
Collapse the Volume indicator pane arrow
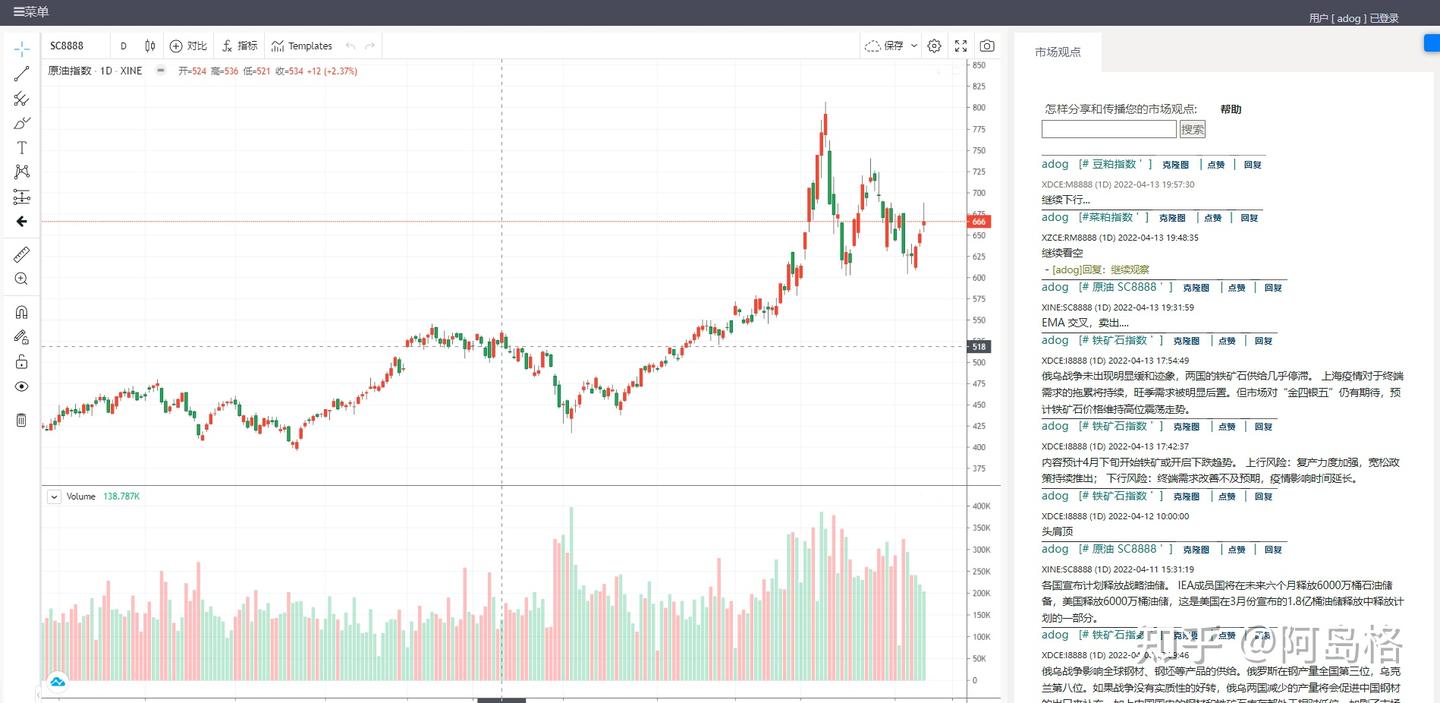(x=54, y=496)
